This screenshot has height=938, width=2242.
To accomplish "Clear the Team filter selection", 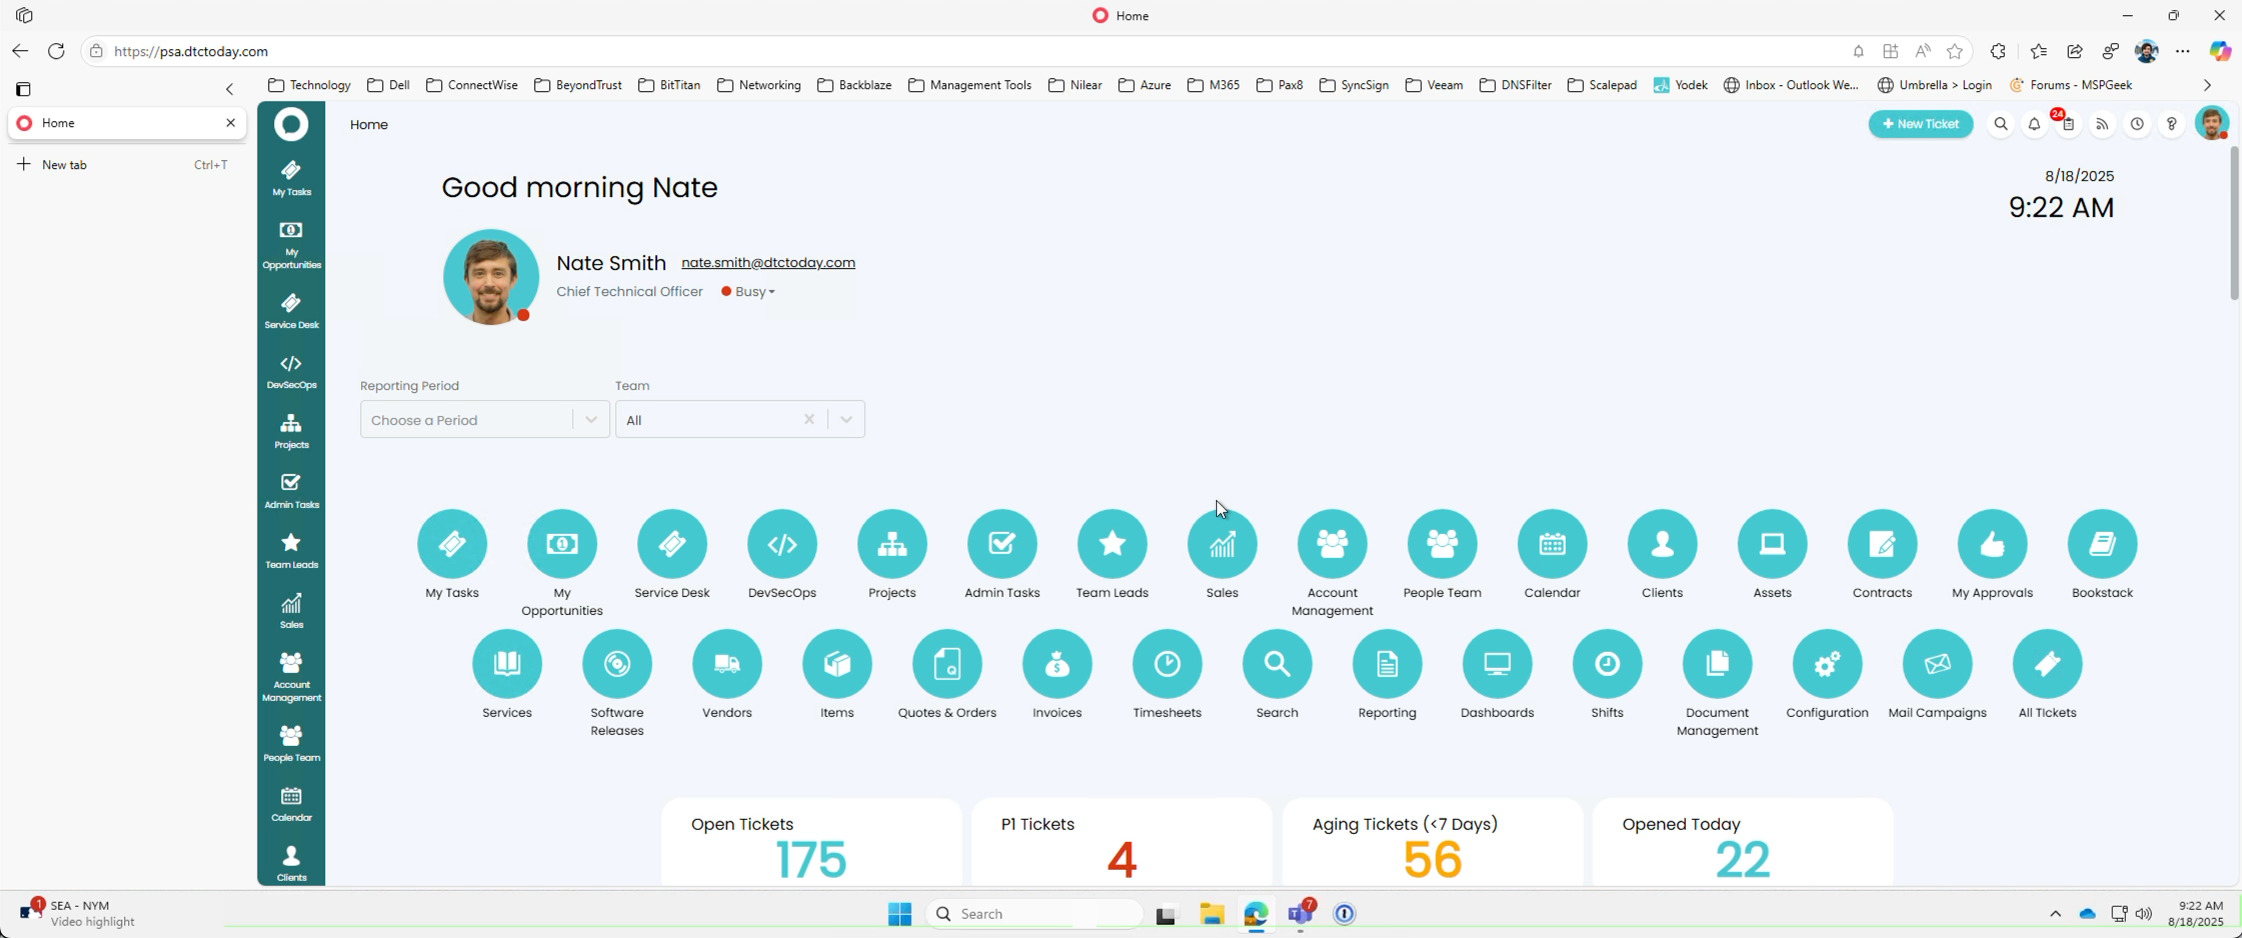I will 809,420.
